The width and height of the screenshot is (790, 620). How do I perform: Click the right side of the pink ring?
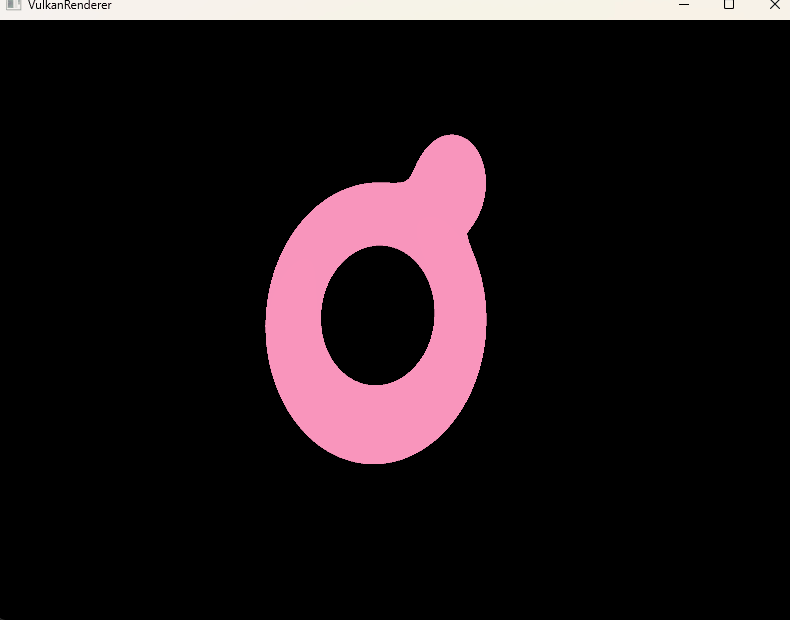coord(461,318)
